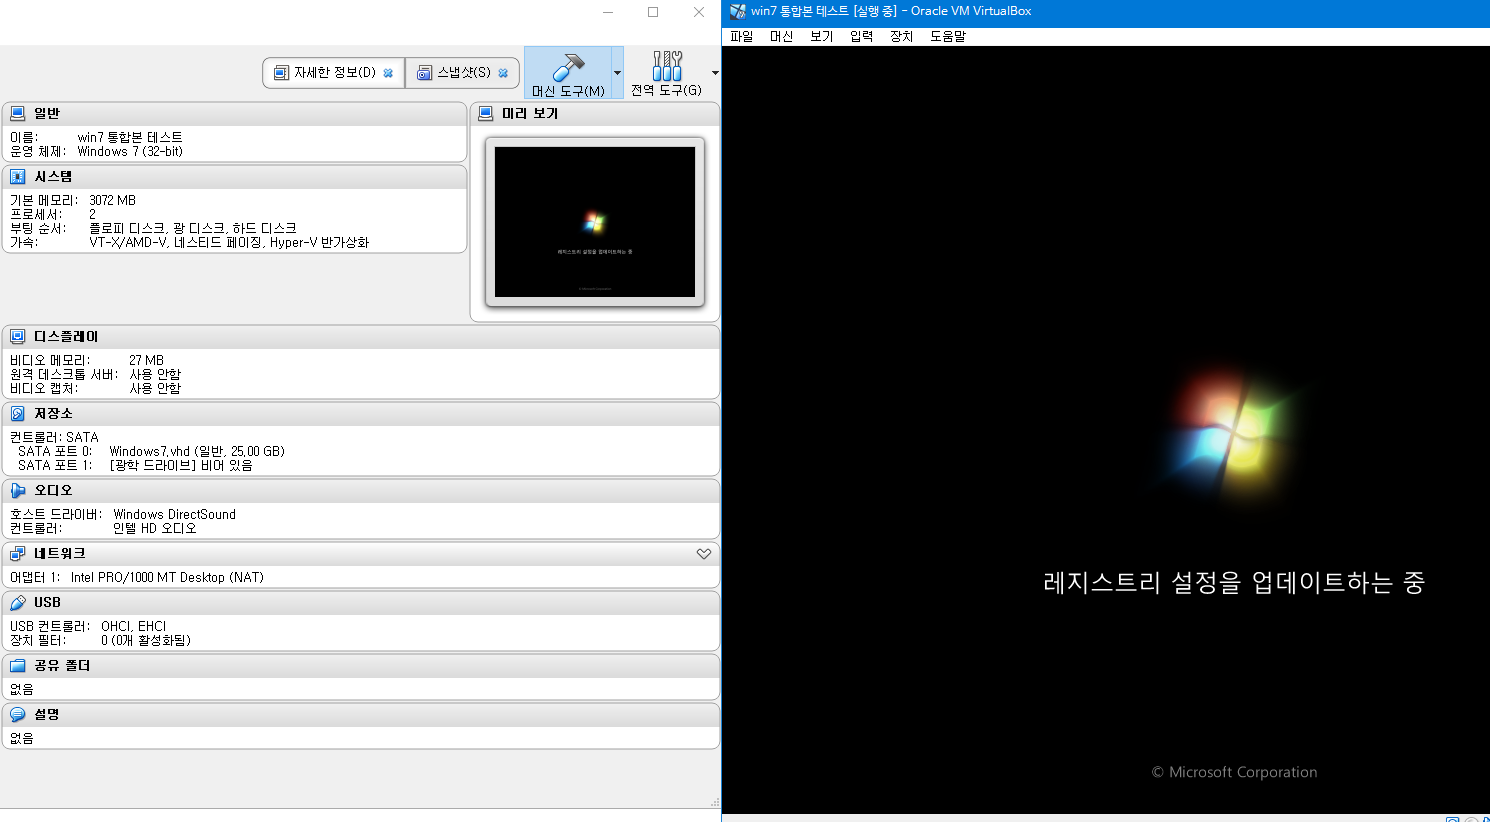
Task: Click the 저장소 section disk icon
Action: point(18,413)
